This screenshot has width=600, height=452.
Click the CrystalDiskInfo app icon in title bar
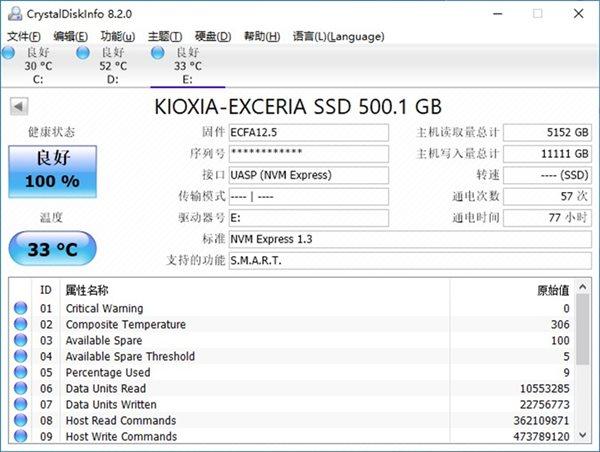[15, 14]
